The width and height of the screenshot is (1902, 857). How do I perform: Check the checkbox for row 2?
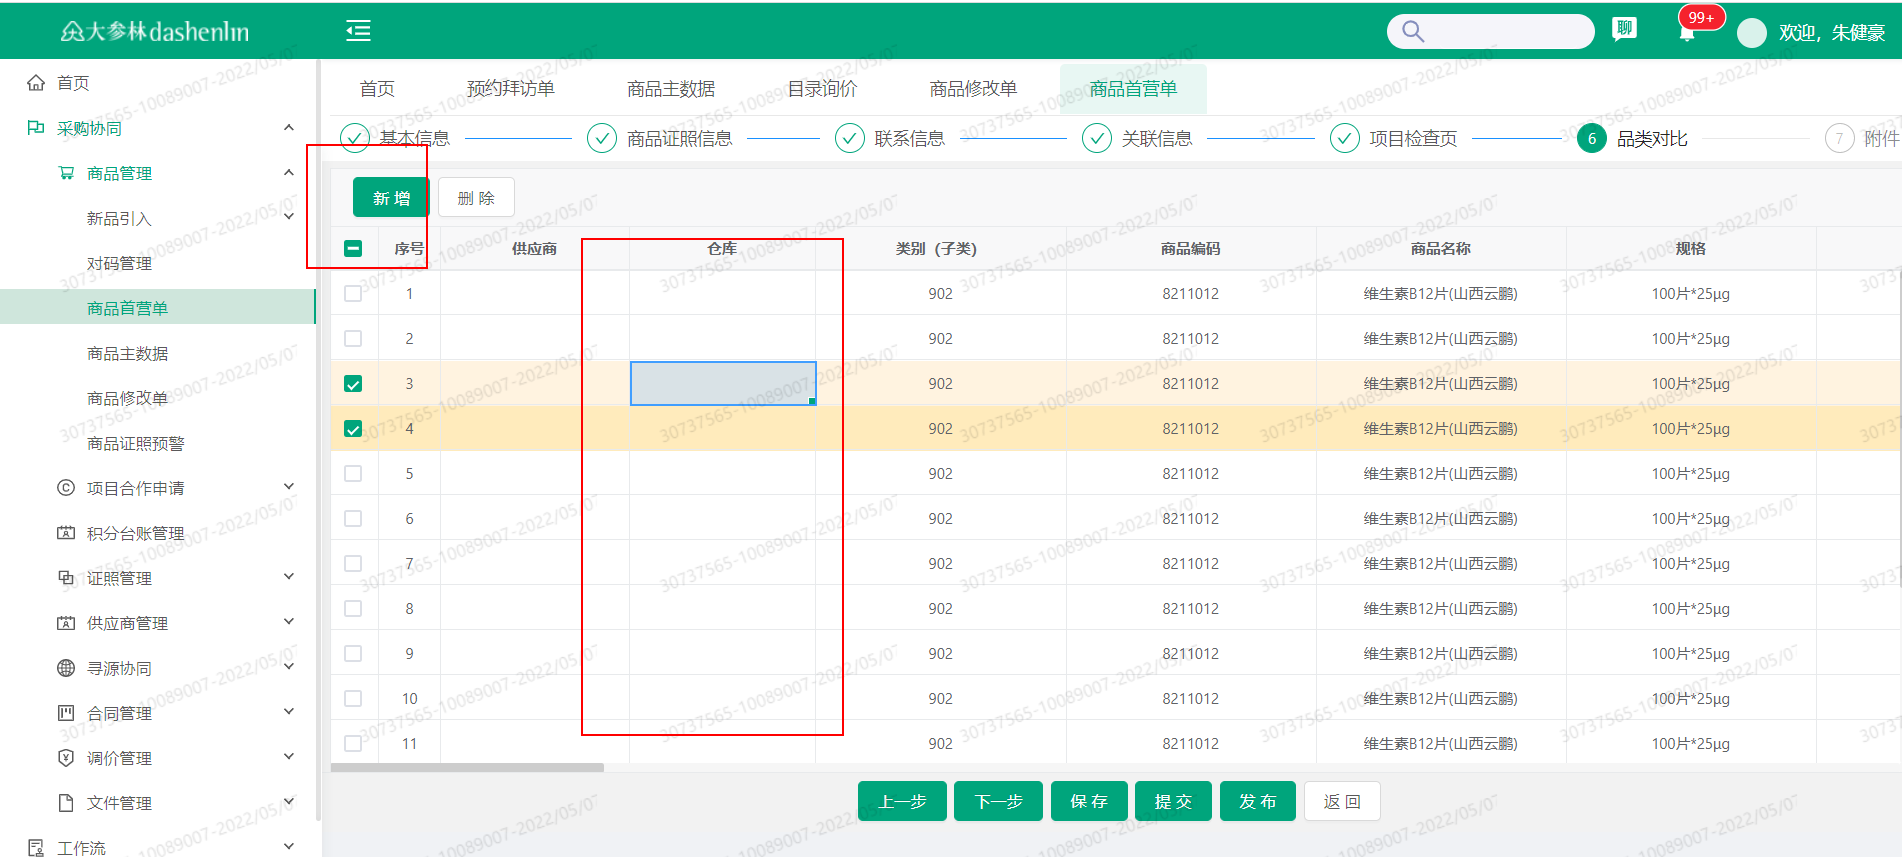(x=353, y=338)
